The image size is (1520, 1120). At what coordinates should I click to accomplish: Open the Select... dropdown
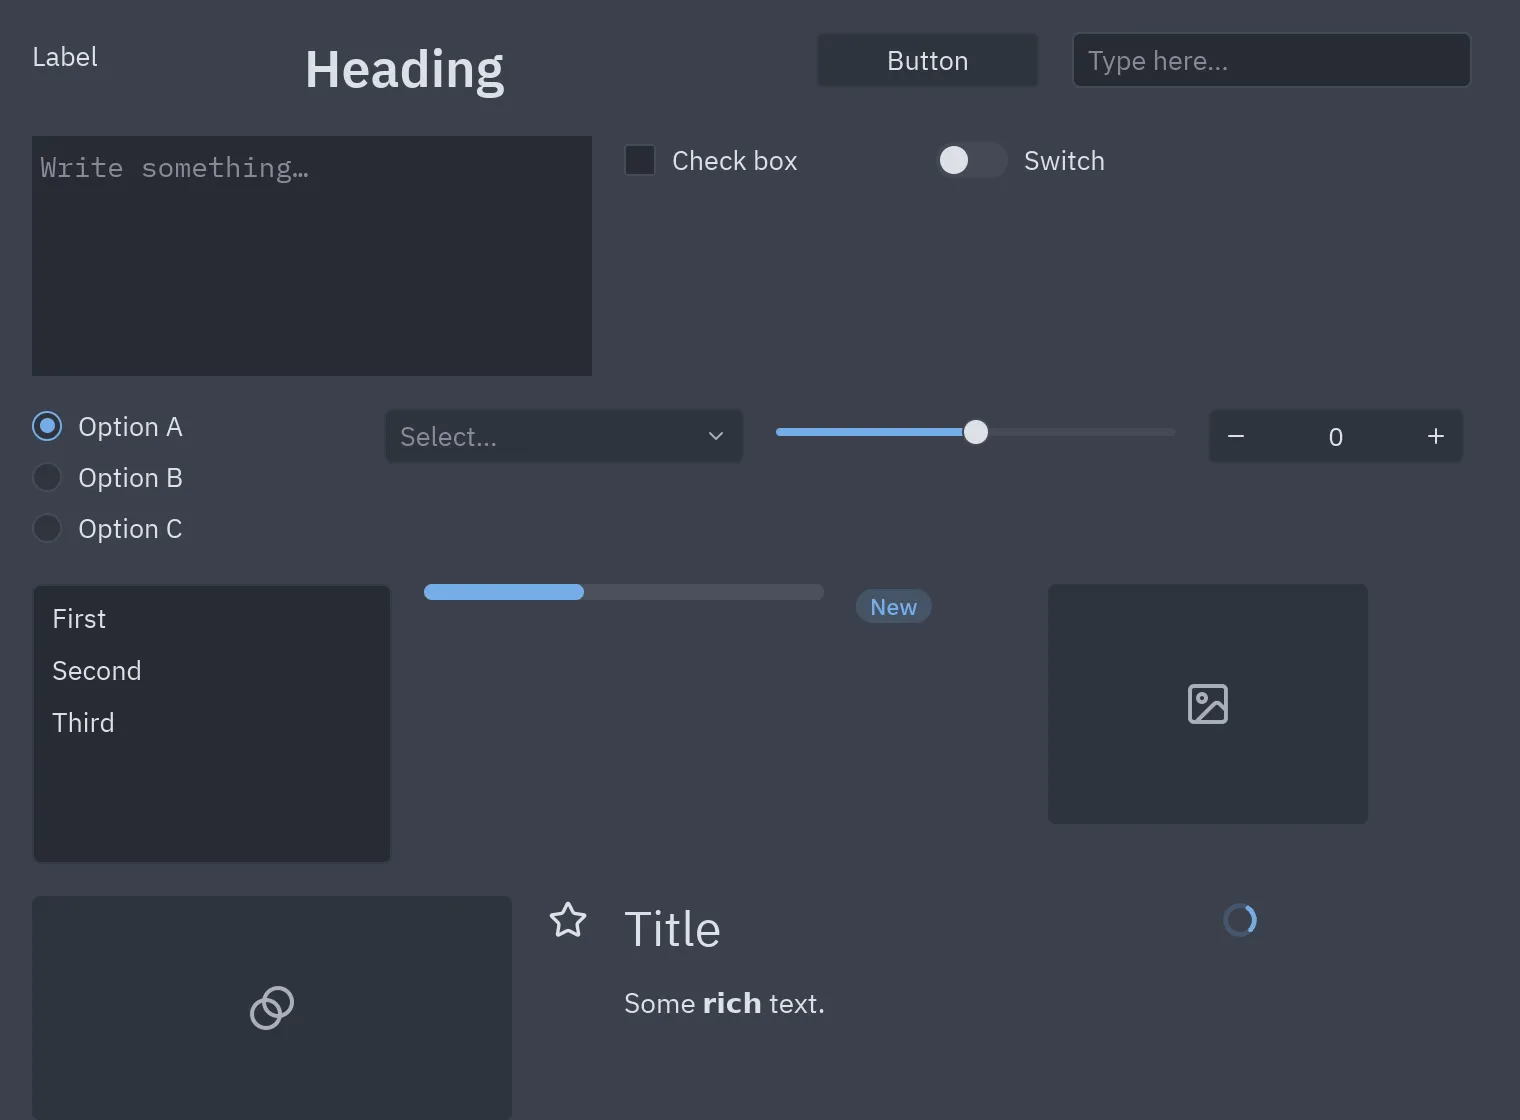click(x=564, y=436)
